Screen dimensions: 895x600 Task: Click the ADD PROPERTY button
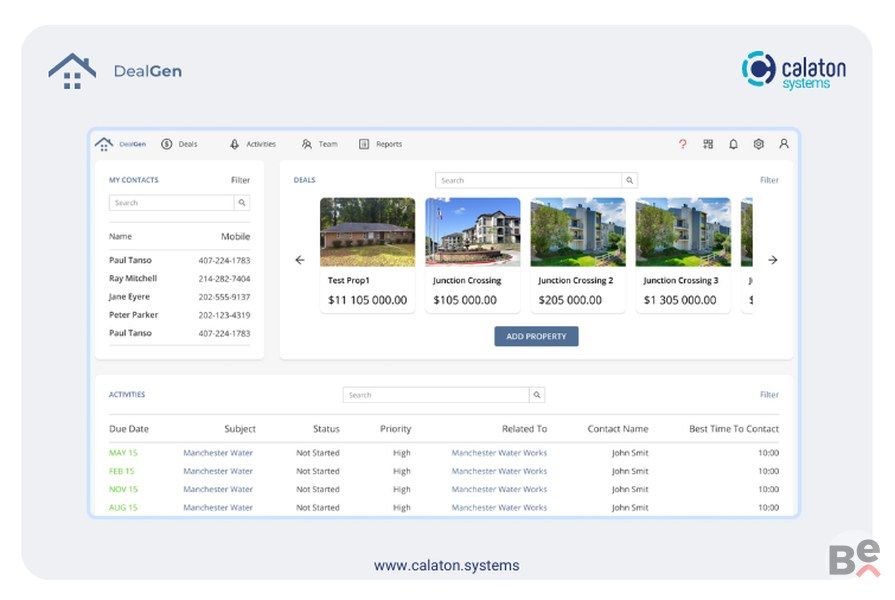[536, 336]
